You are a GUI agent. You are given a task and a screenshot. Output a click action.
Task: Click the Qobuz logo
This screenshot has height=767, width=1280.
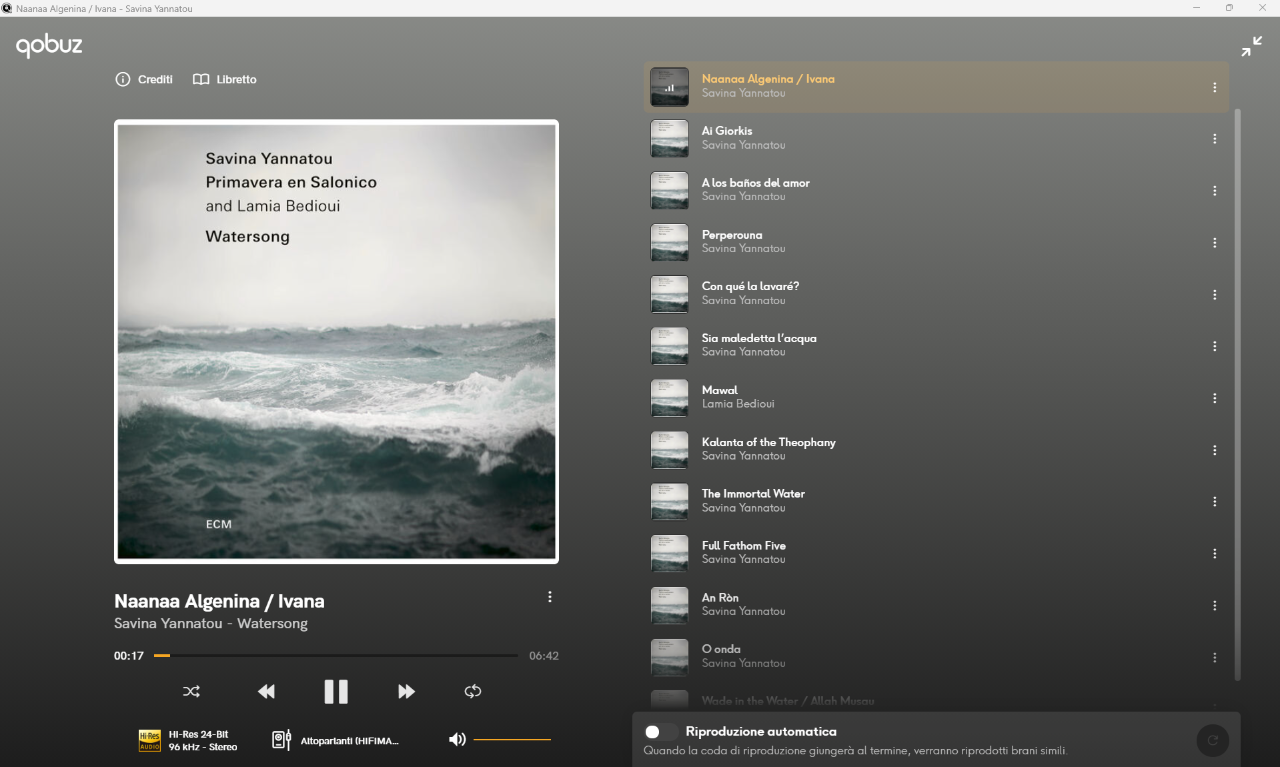(49, 46)
